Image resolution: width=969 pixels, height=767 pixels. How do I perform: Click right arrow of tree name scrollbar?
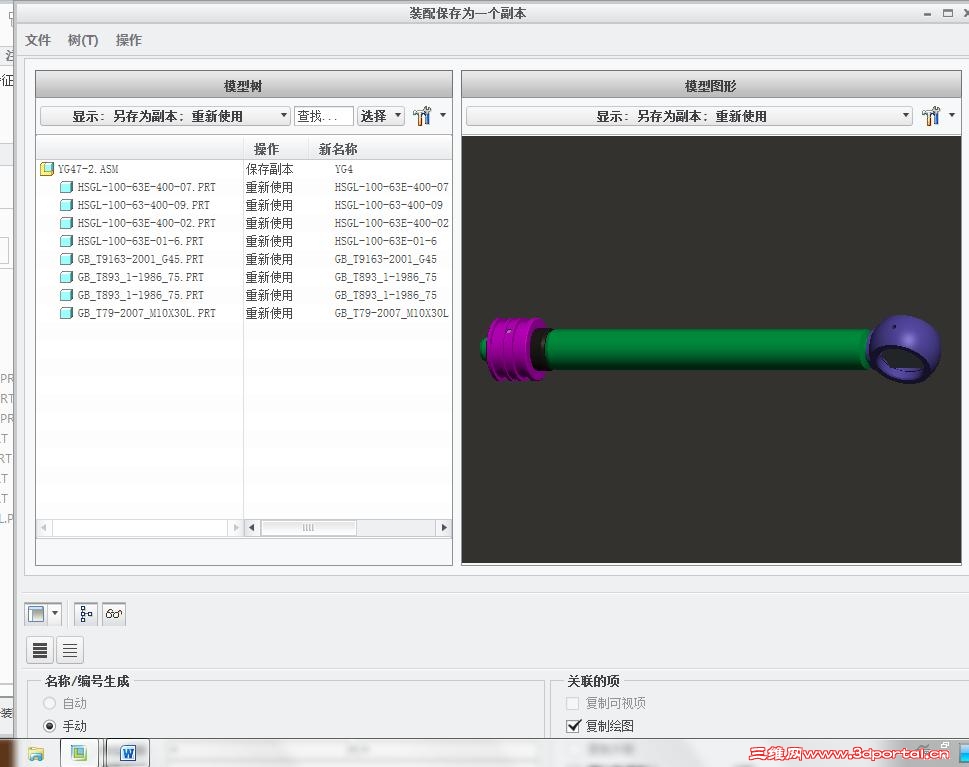coord(235,527)
